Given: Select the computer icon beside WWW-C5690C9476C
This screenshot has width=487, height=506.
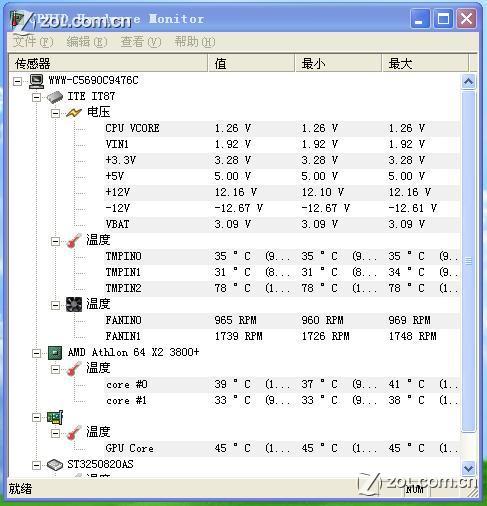Looking at the screenshot, I should (x=36, y=81).
